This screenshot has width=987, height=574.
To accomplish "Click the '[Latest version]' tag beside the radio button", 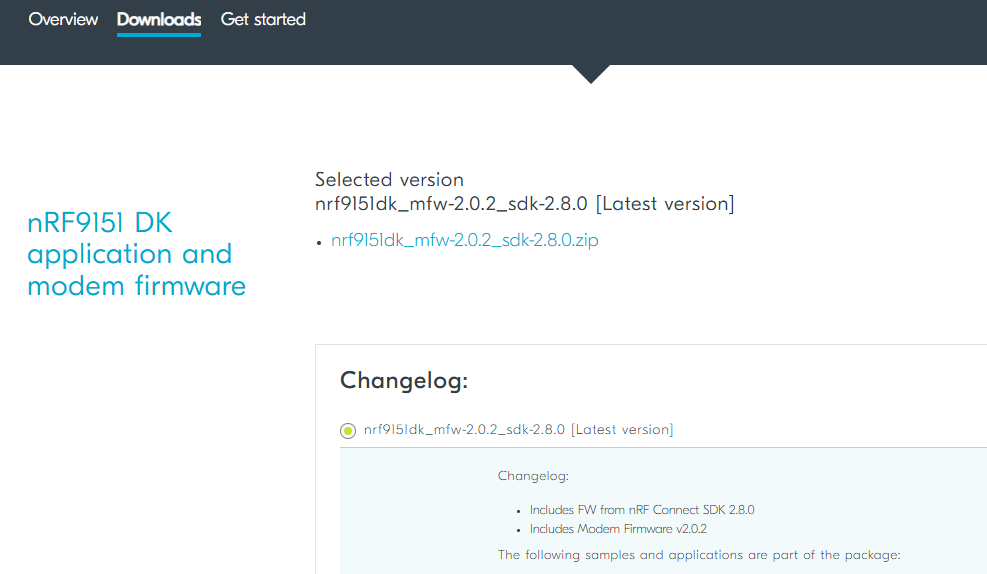I will click(622, 430).
